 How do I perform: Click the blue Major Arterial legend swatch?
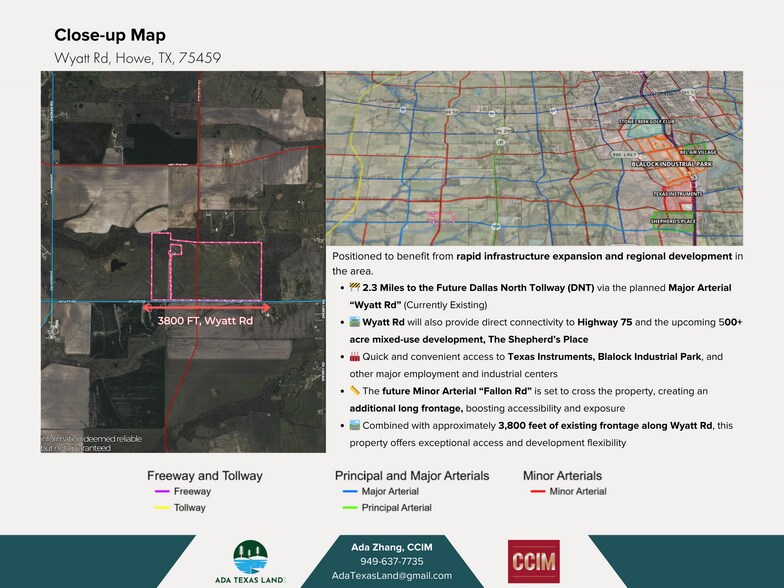pyautogui.click(x=350, y=492)
